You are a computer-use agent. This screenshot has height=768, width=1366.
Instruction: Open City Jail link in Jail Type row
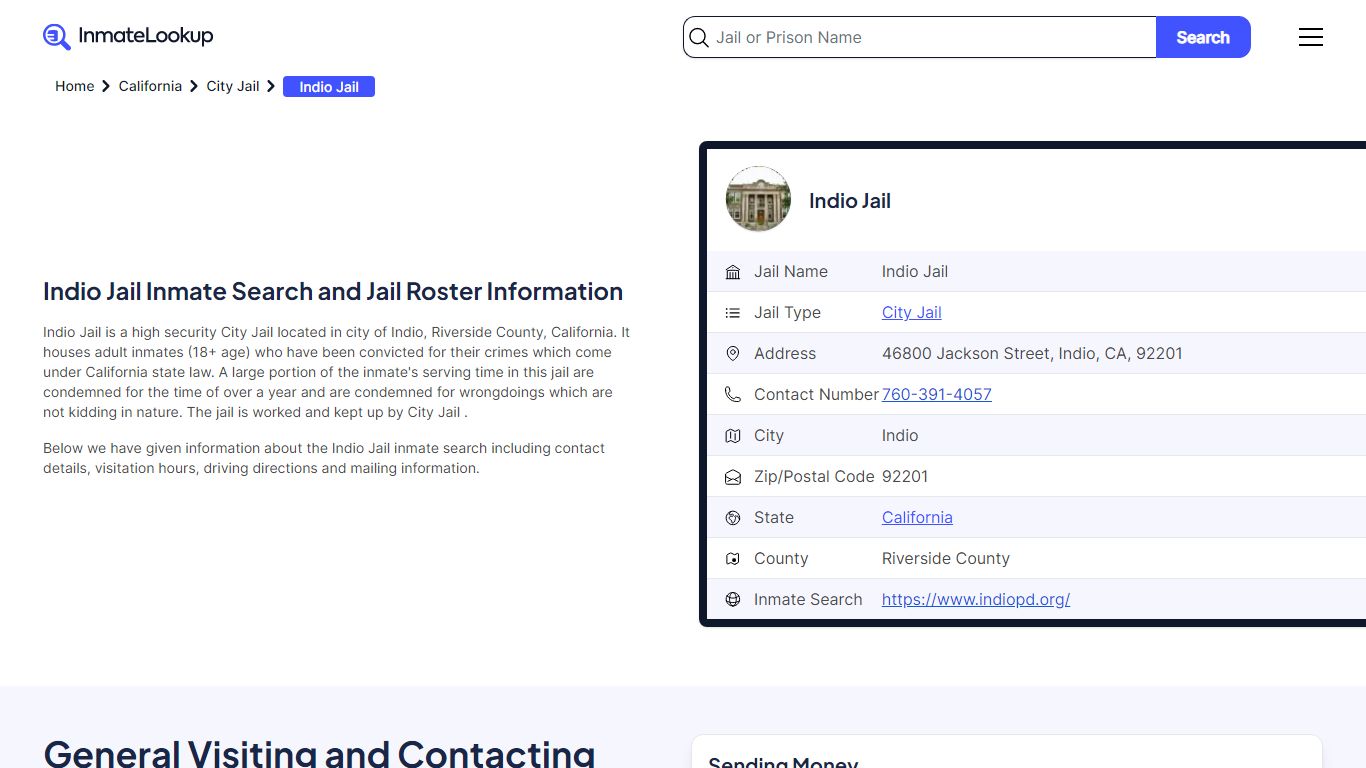pos(911,313)
